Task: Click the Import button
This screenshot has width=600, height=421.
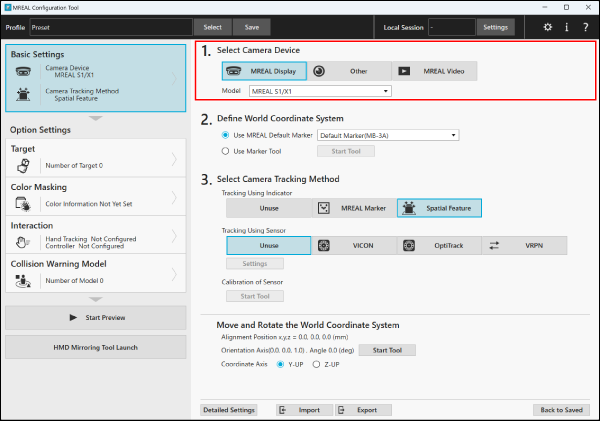Action: (x=305, y=410)
